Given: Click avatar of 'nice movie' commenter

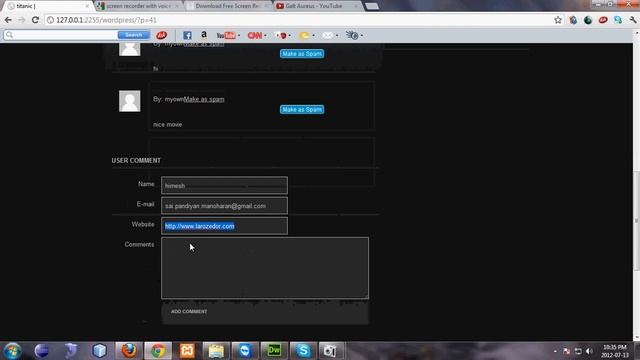Looking at the screenshot, I should 129,101.
